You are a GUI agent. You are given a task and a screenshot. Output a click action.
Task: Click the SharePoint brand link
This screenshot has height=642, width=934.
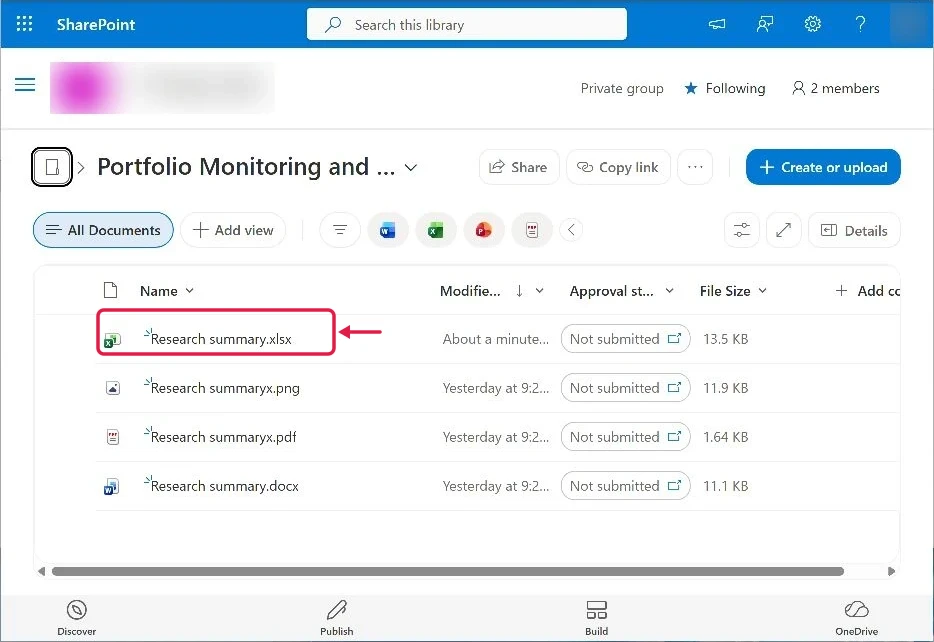96,24
